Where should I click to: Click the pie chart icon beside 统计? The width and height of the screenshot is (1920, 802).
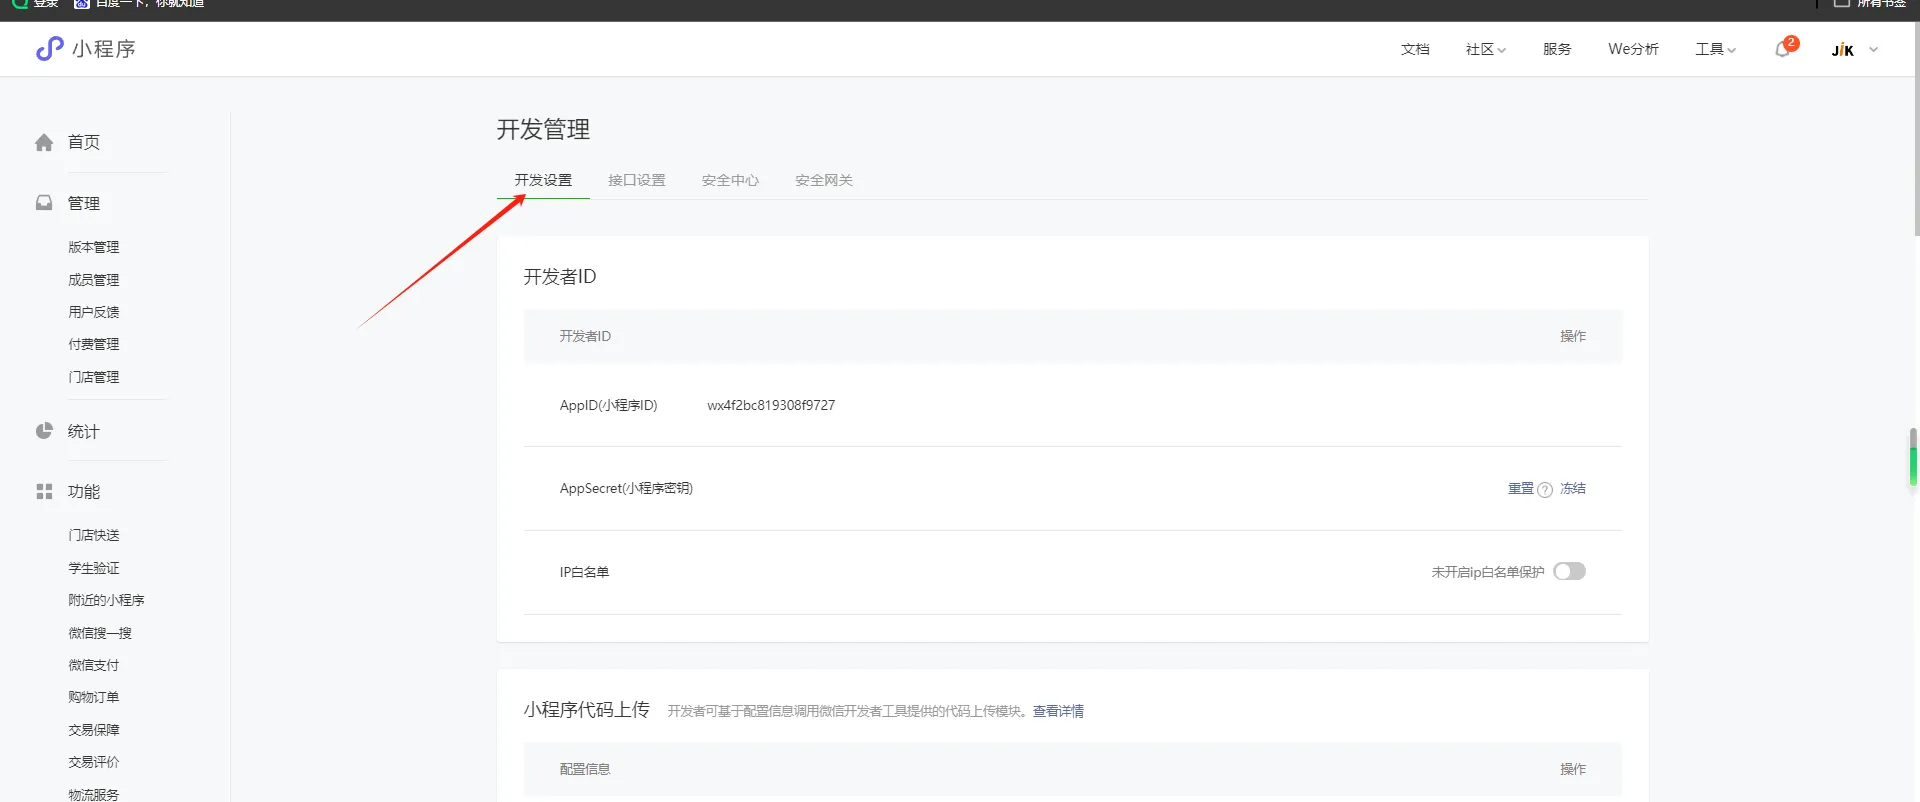coord(44,431)
